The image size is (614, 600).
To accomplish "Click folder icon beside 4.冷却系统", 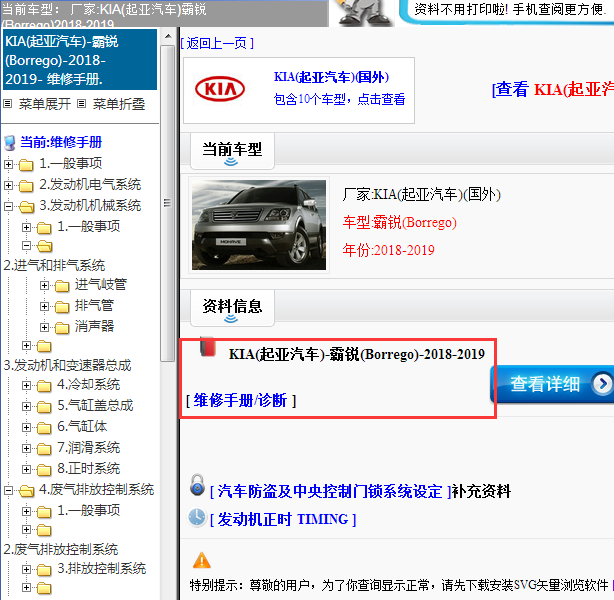I will click(44, 386).
